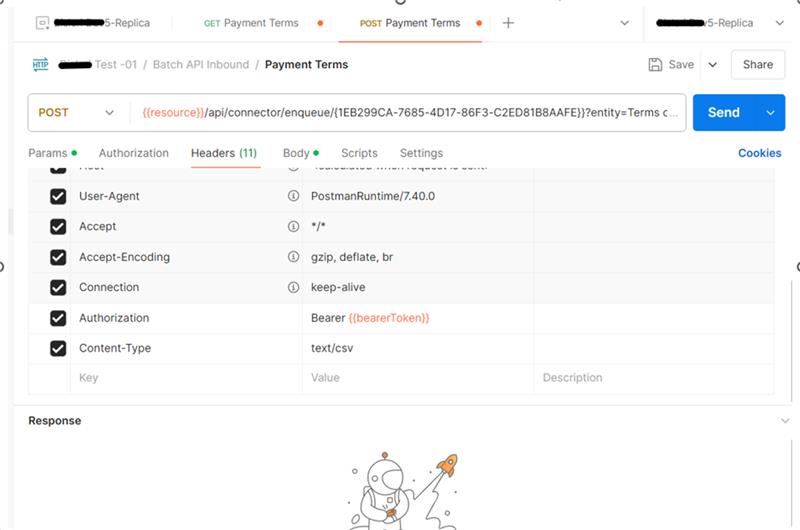Collapse the Response panel chevron
The width and height of the screenshot is (800, 530).
pyautogui.click(x=785, y=421)
